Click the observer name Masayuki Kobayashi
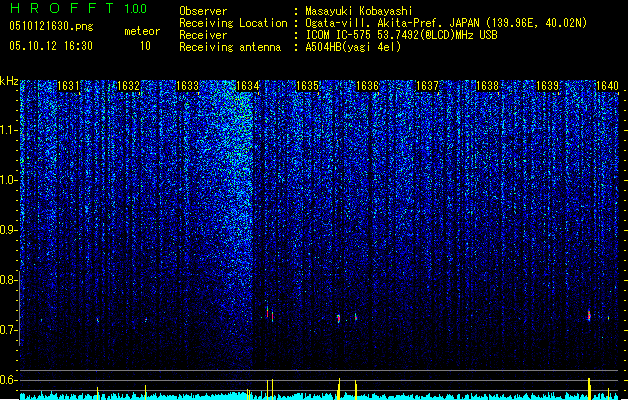The width and height of the screenshot is (629, 400). click(x=359, y=11)
